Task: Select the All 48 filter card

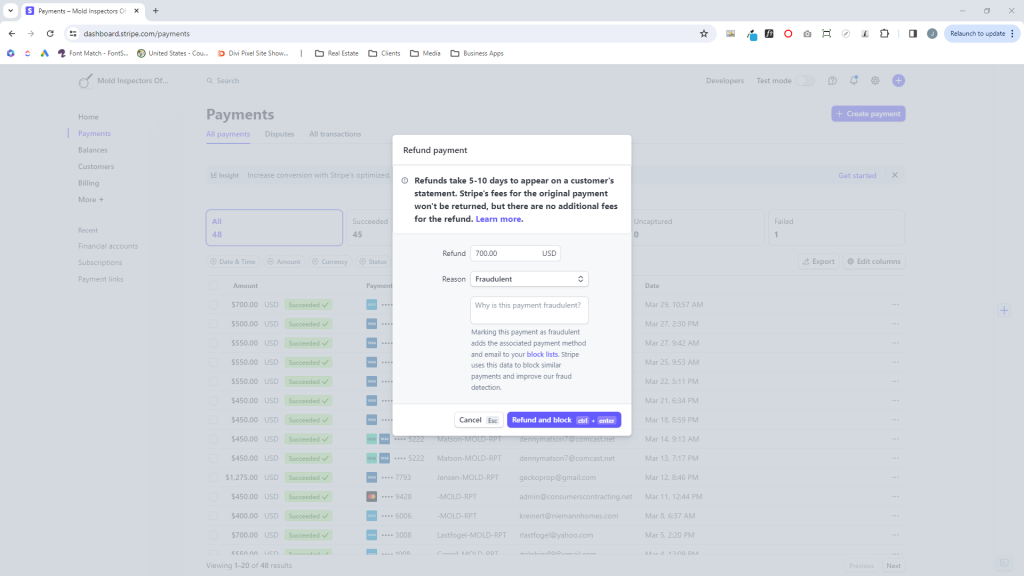Action: tap(274, 227)
